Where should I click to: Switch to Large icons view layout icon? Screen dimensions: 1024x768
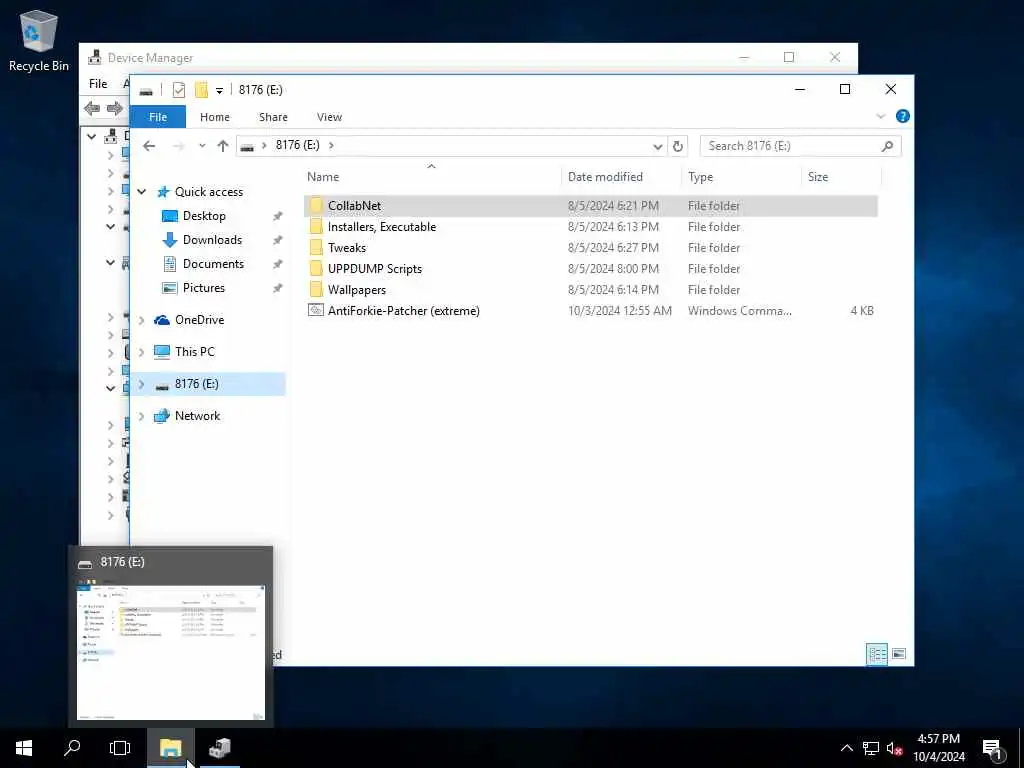[899, 654]
